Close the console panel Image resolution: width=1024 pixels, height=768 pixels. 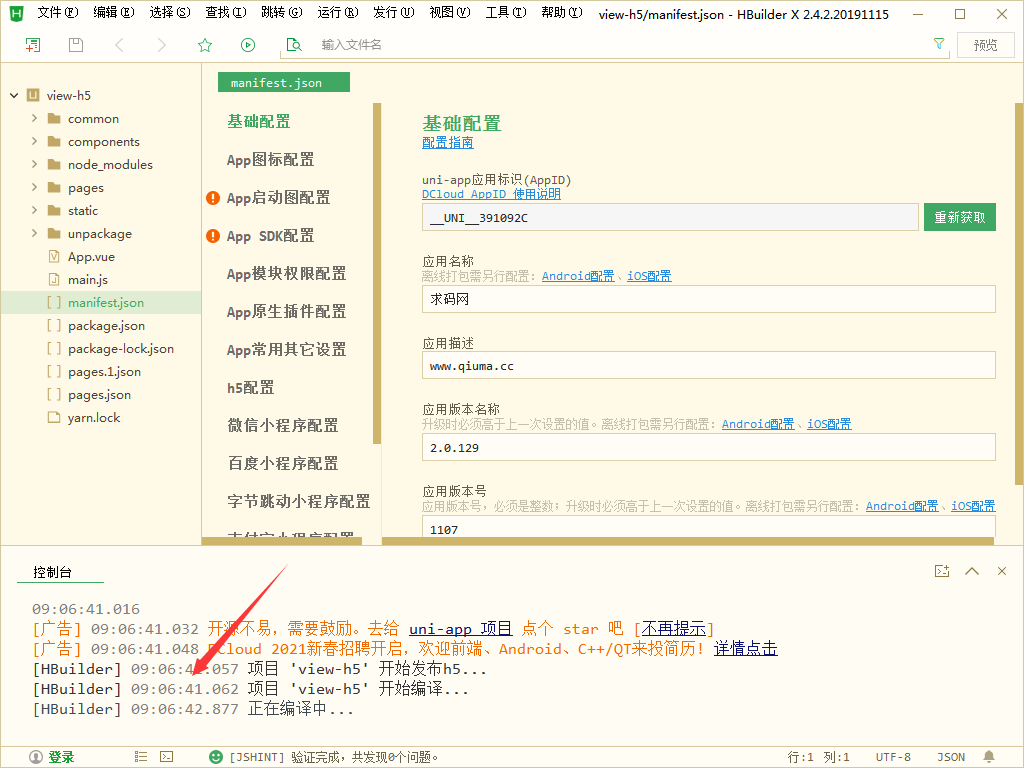1002,571
